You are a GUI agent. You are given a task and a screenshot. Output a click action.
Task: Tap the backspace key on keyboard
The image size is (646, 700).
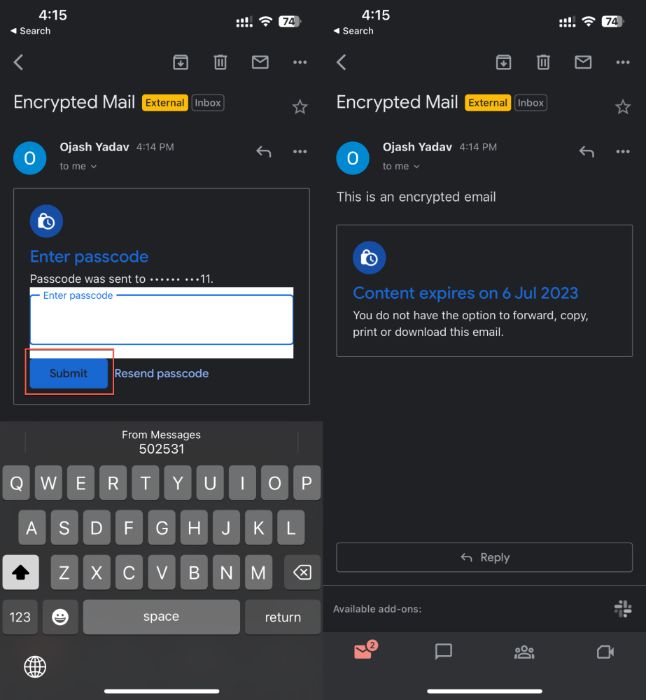pyautogui.click(x=302, y=572)
